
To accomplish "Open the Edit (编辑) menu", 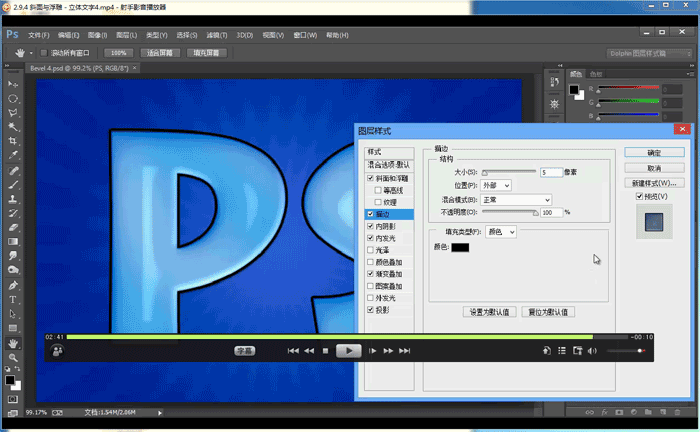I will click(68, 35).
